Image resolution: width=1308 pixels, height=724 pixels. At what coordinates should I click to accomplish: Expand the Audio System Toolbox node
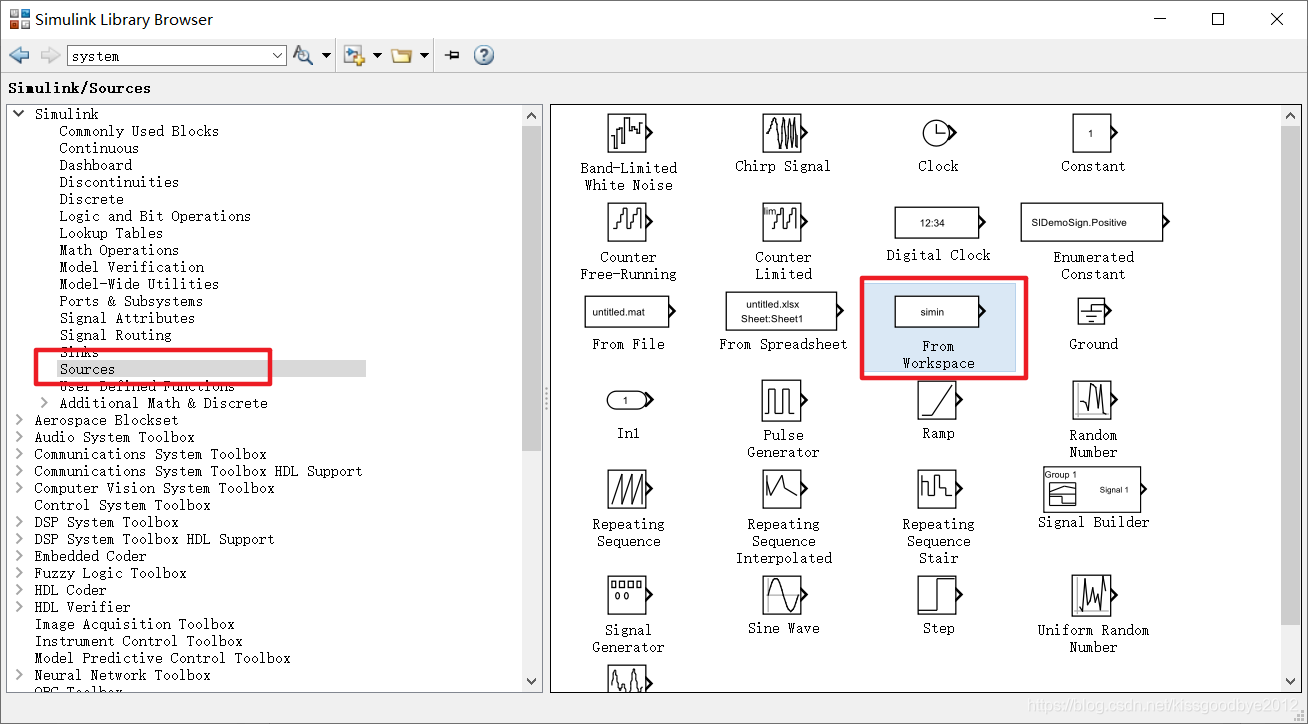[x=19, y=437]
